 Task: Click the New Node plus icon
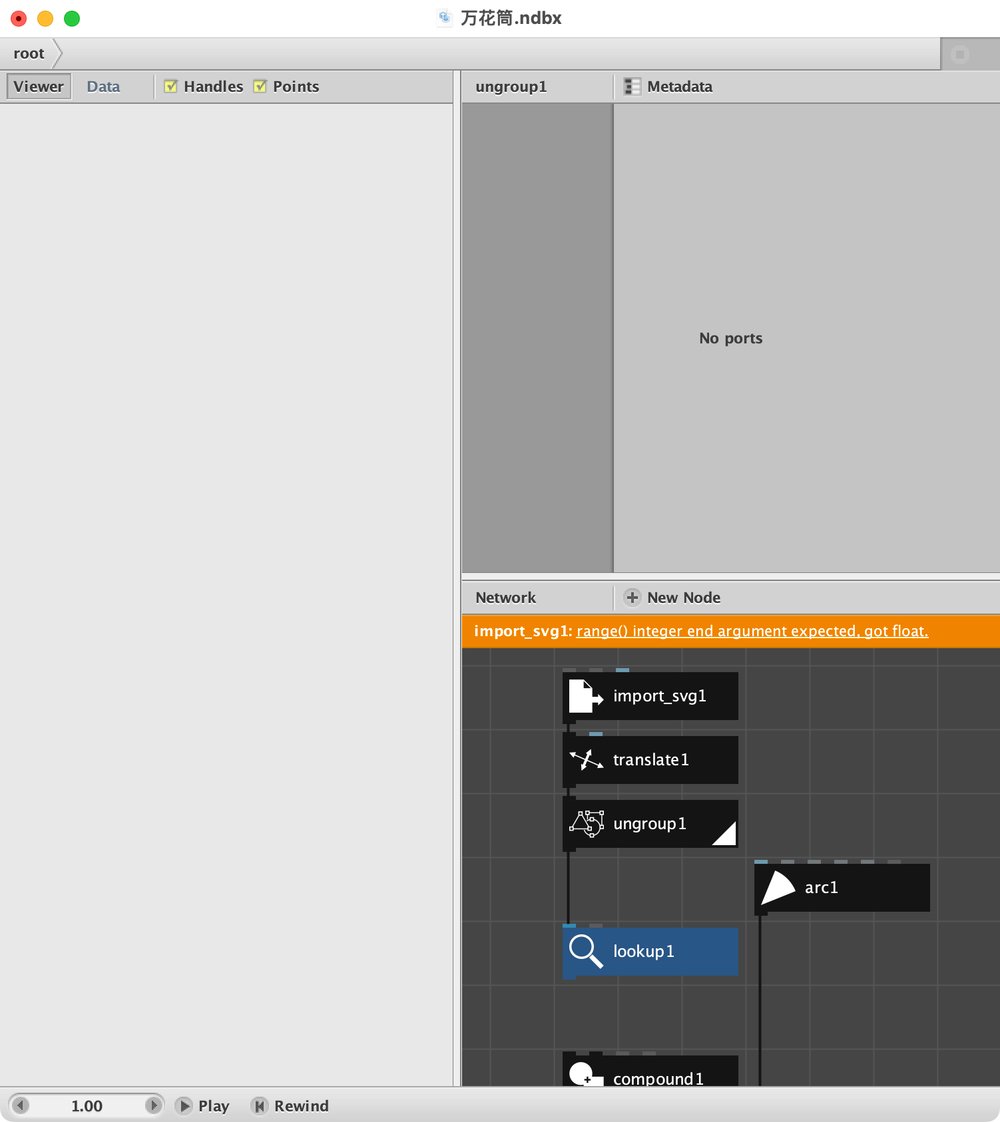[632, 597]
